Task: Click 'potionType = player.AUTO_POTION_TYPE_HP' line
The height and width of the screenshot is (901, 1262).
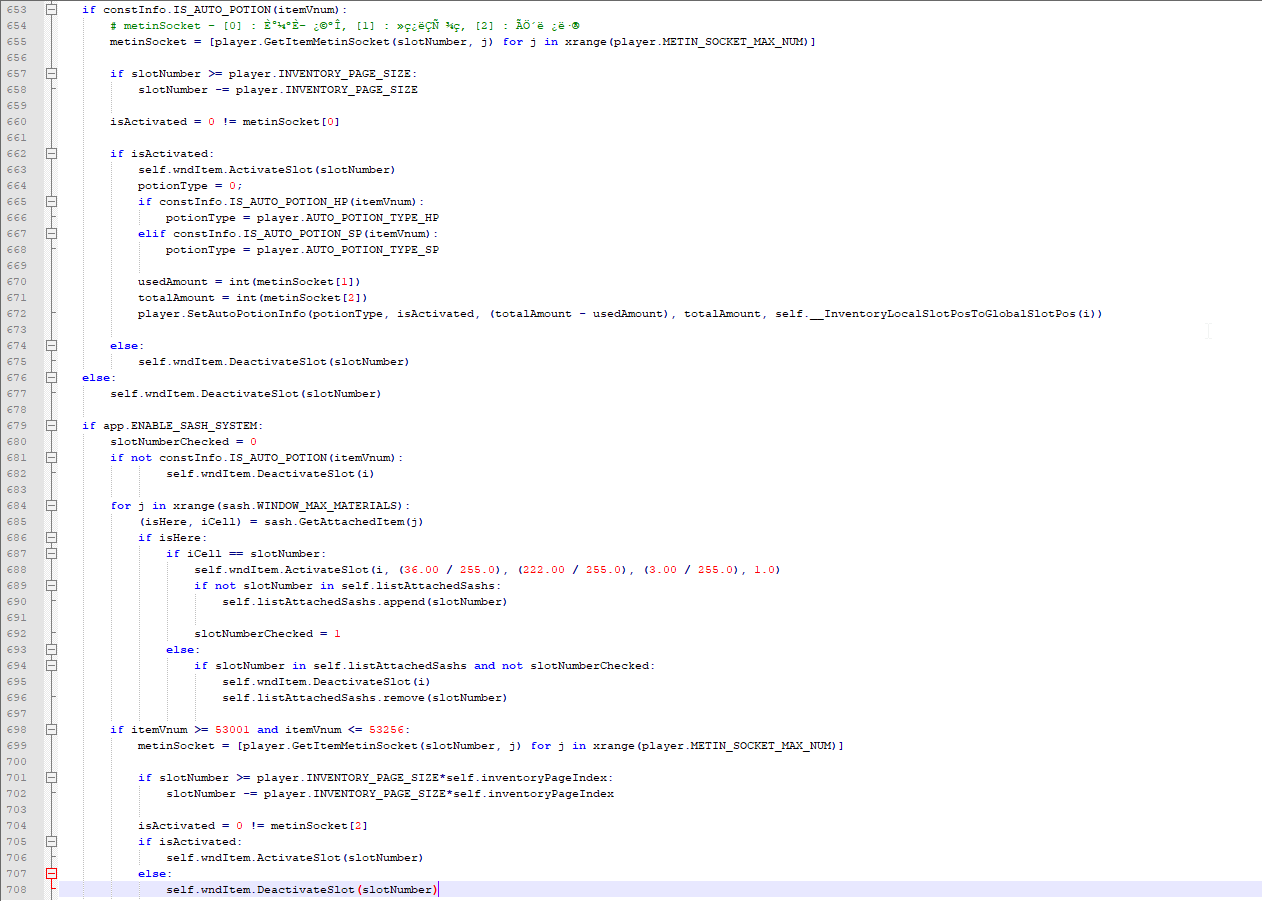Action: (303, 218)
